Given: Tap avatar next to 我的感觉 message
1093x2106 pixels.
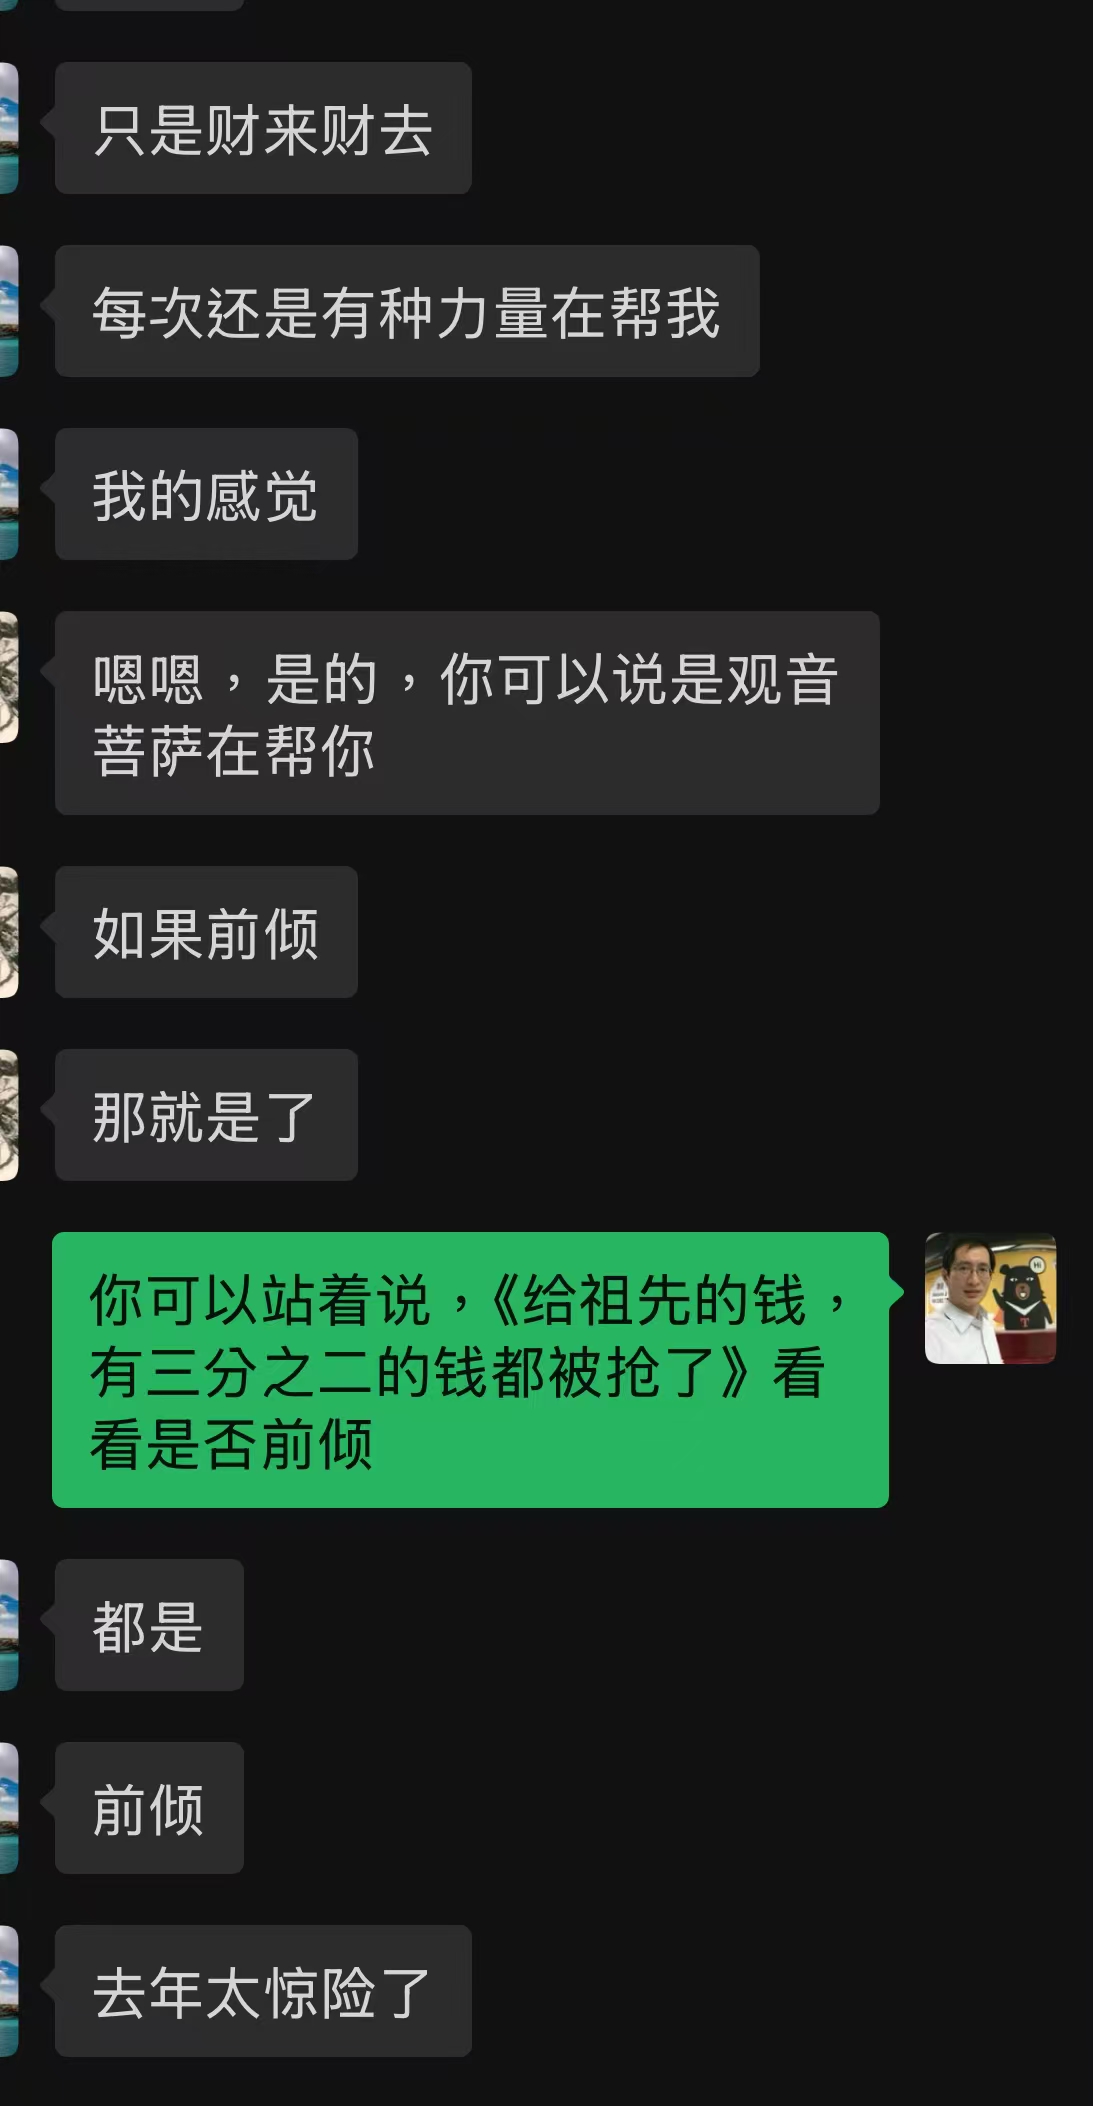Looking at the screenshot, I should (9, 494).
